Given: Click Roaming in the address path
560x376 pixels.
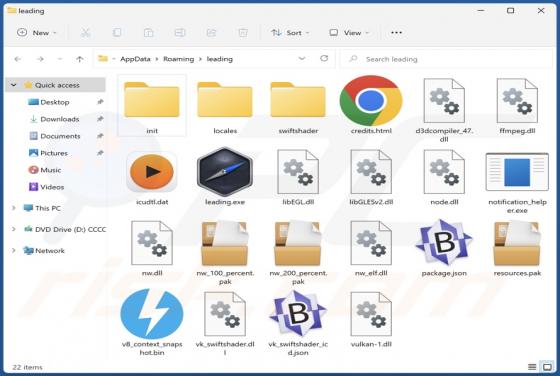Looking at the screenshot, I should tap(179, 59).
